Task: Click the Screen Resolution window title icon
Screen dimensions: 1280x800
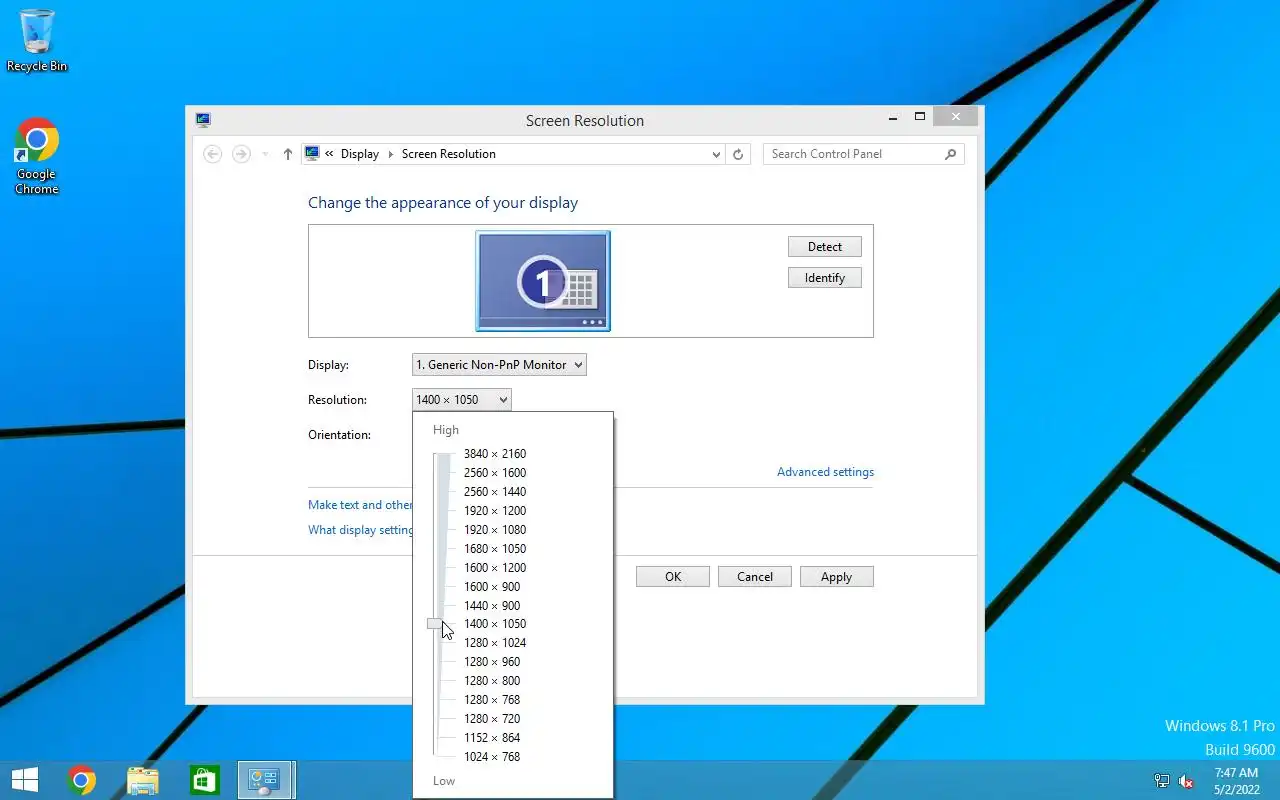Action: [x=204, y=120]
